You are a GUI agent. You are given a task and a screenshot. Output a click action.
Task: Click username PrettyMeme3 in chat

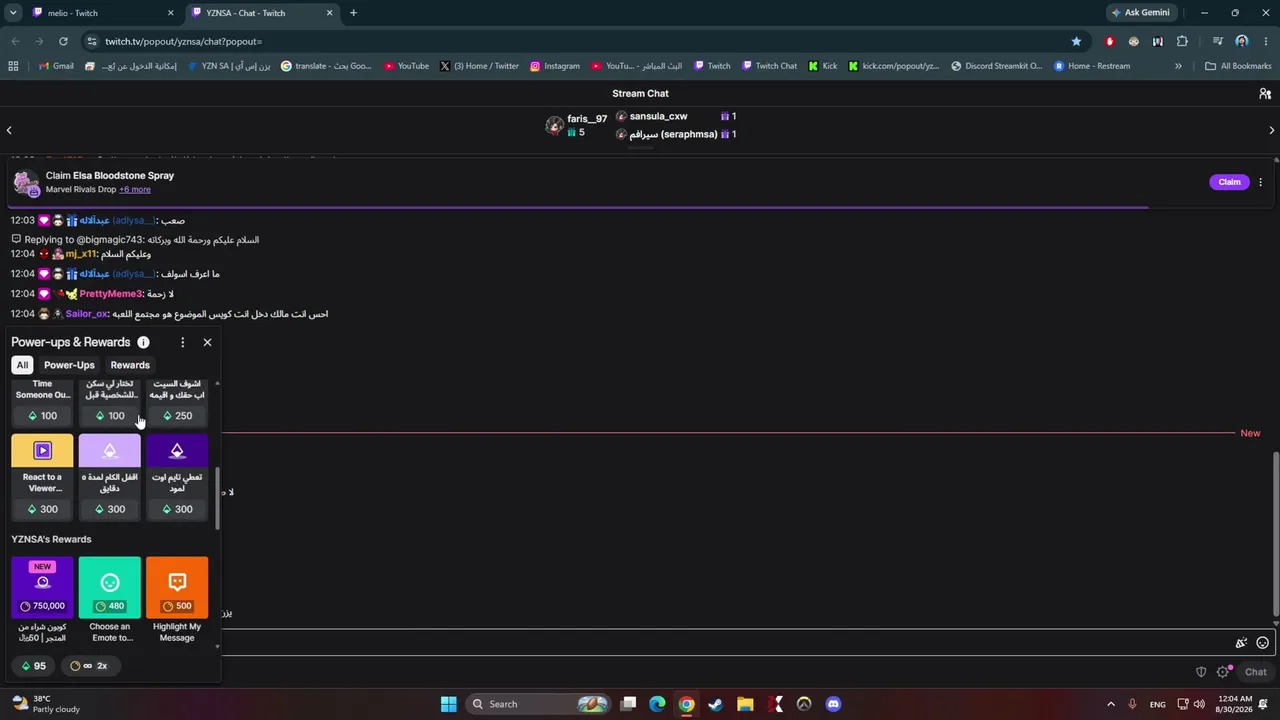111,294
